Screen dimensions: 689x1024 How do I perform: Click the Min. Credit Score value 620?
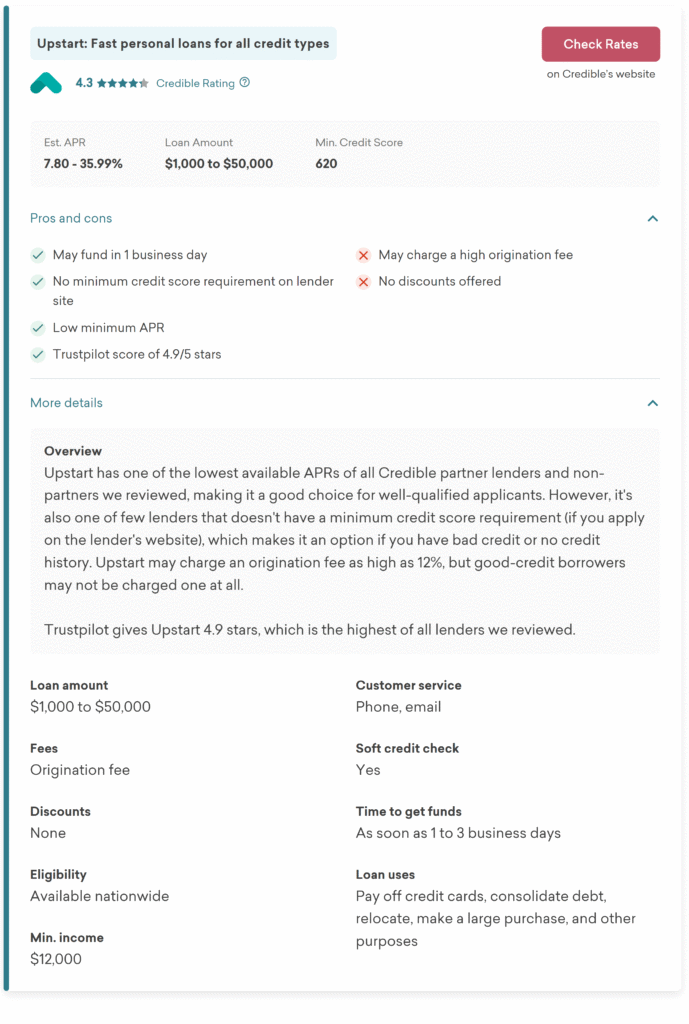[326, 163]
